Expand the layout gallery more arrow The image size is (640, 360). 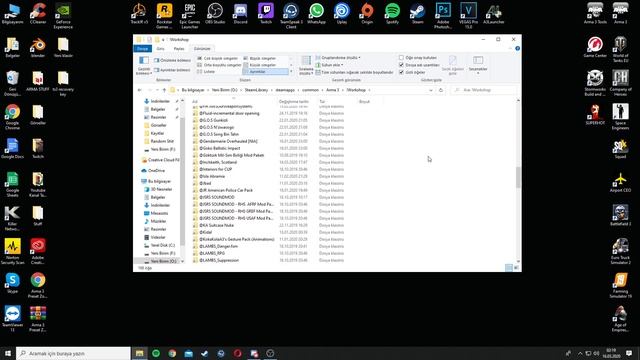pyautogui.click(x=291, y=72)
